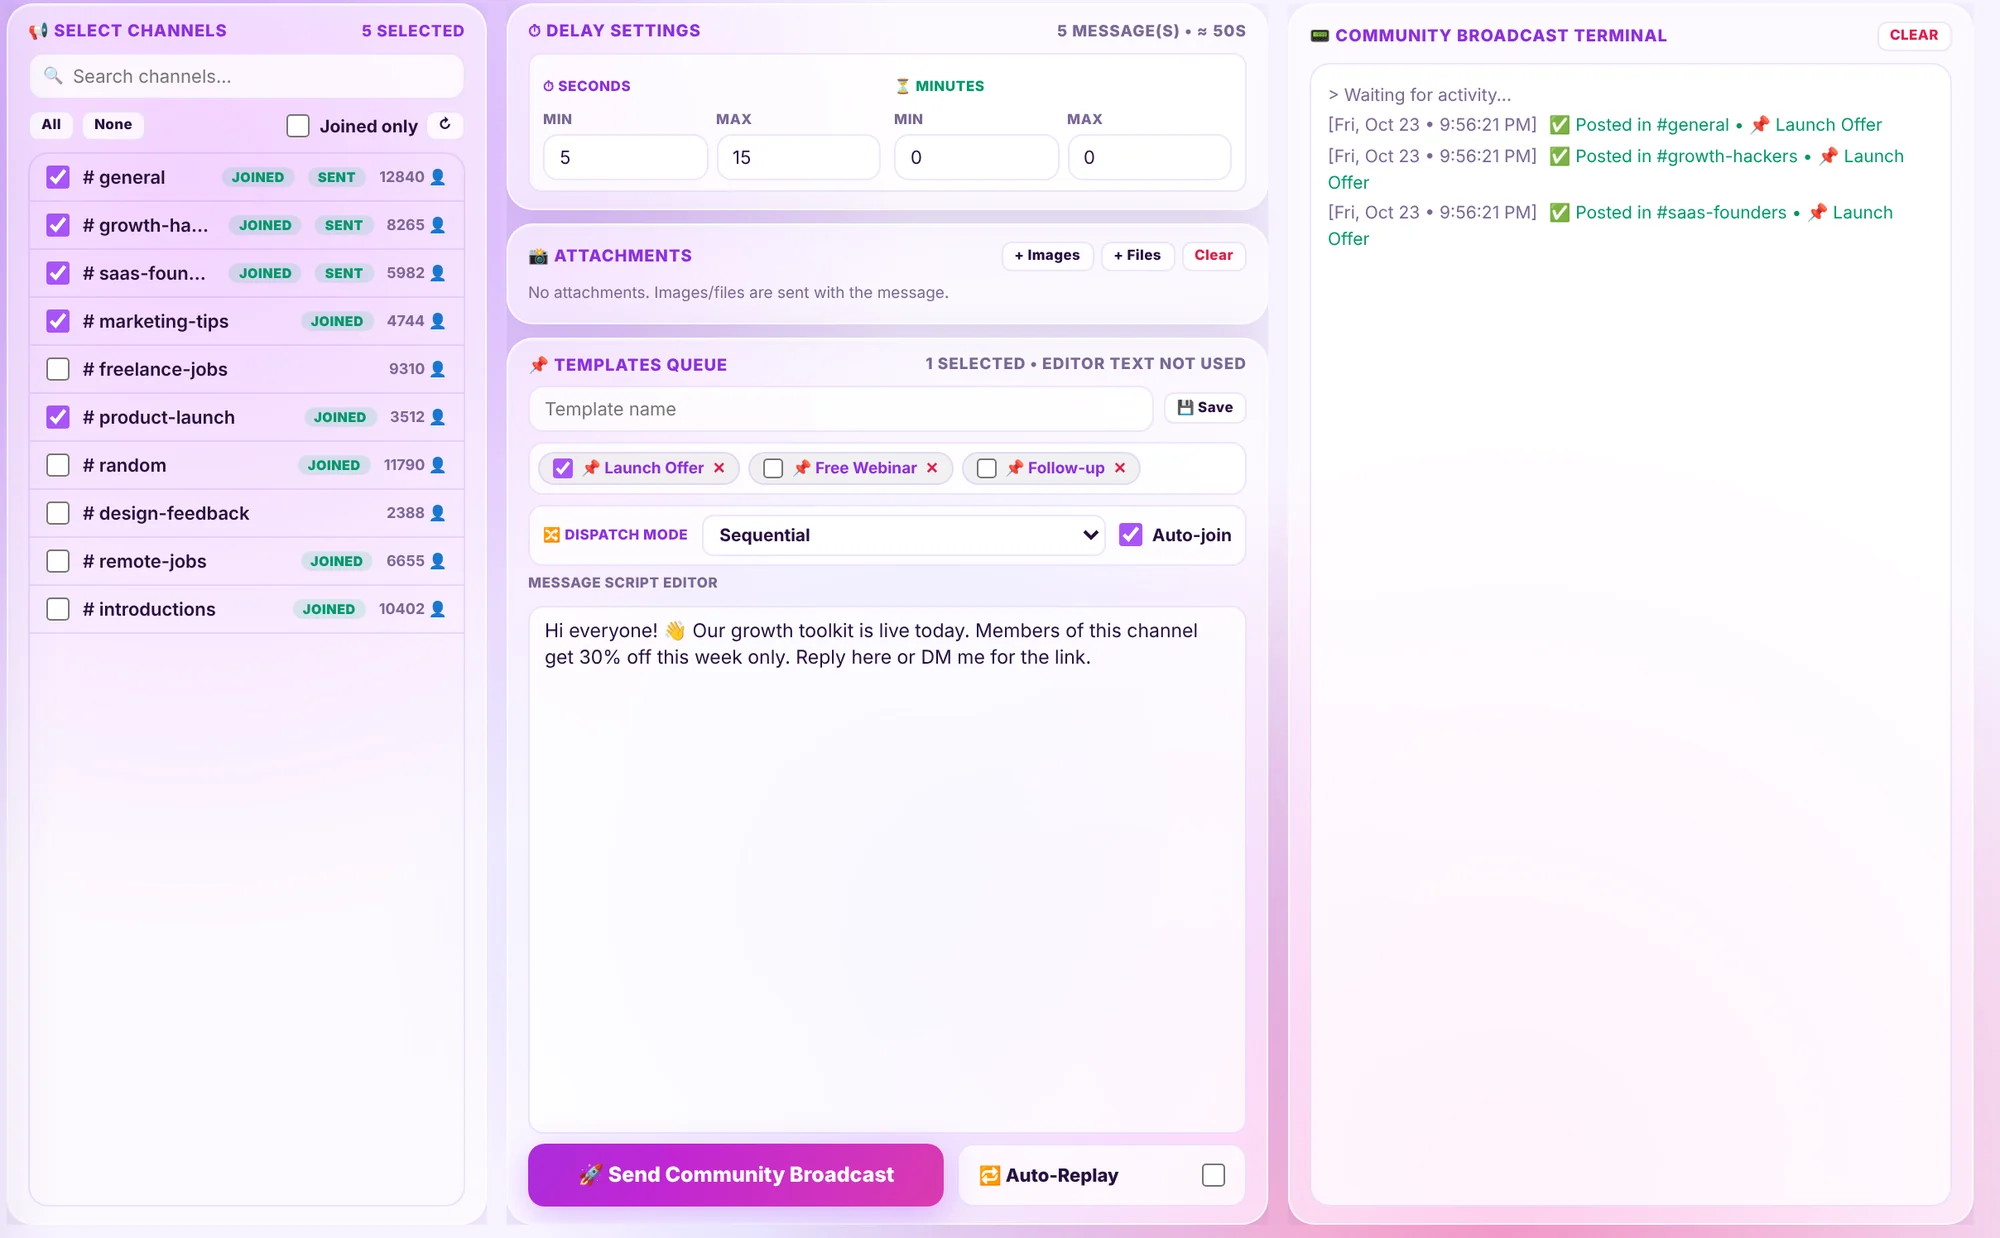Click the member icon for #freelance-jobs
The height and width of the screenshot is (1238, 2000).
(437, 369)
